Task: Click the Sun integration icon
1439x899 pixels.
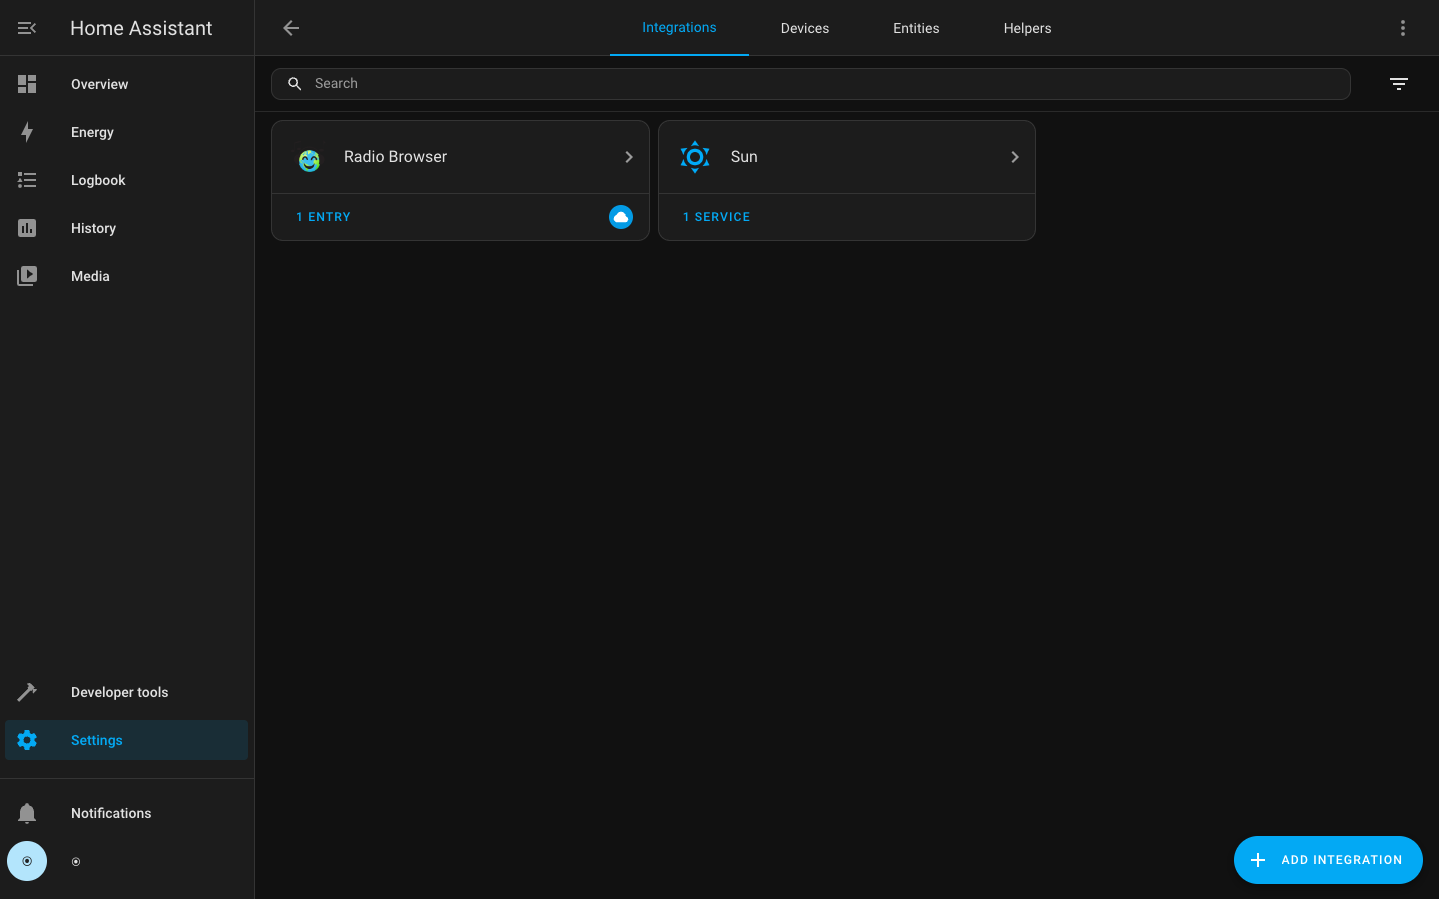Action: click(695, 157)
